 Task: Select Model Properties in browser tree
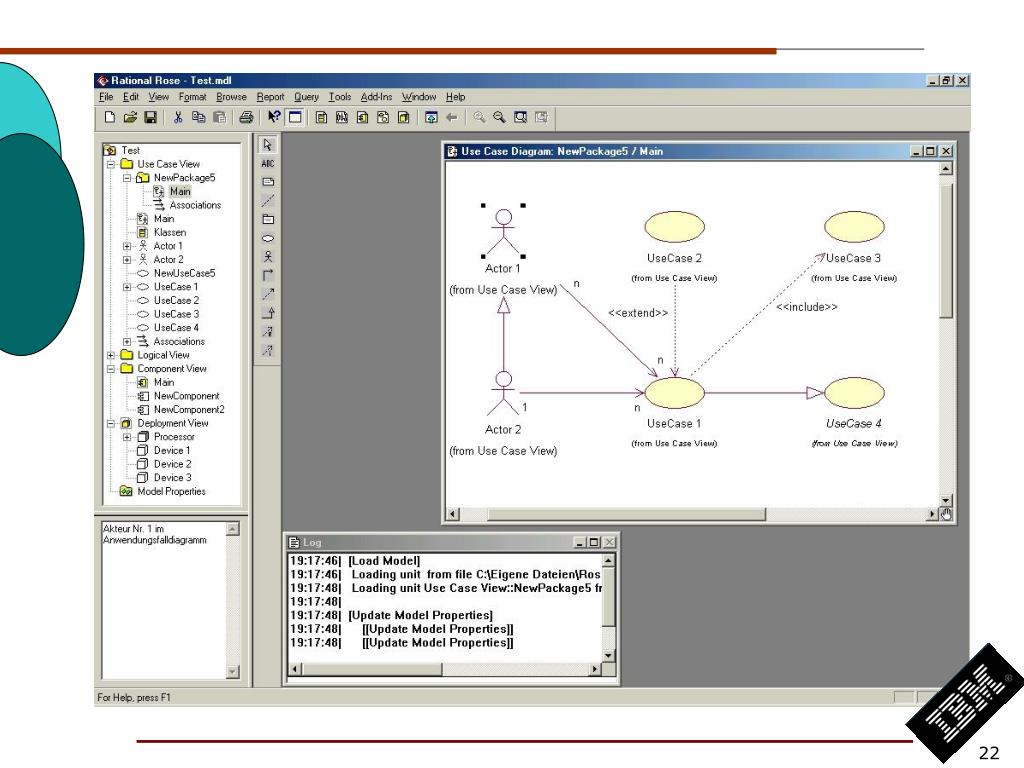[x=171, y=491]
